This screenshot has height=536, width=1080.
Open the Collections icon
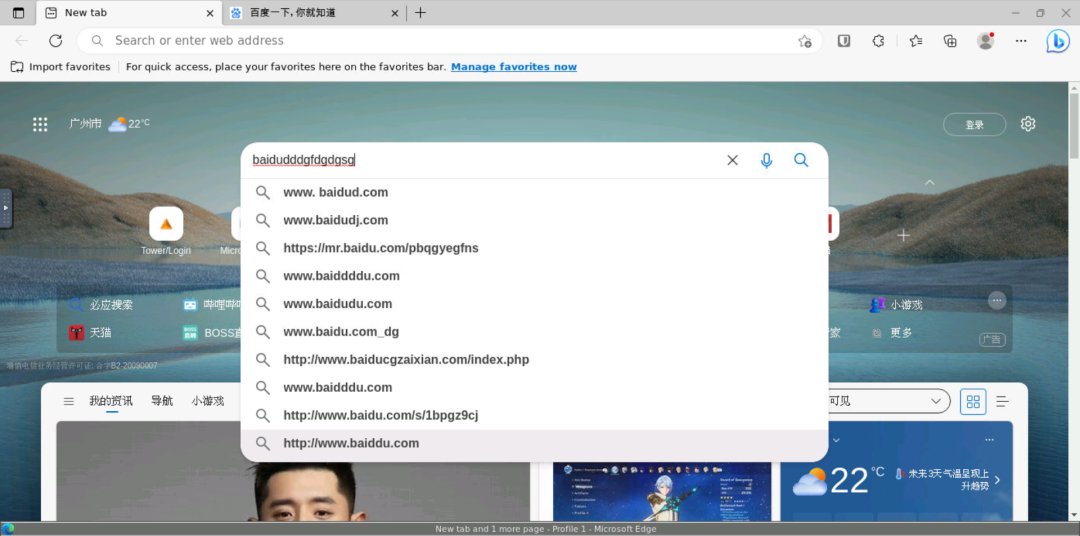(951, 41)
